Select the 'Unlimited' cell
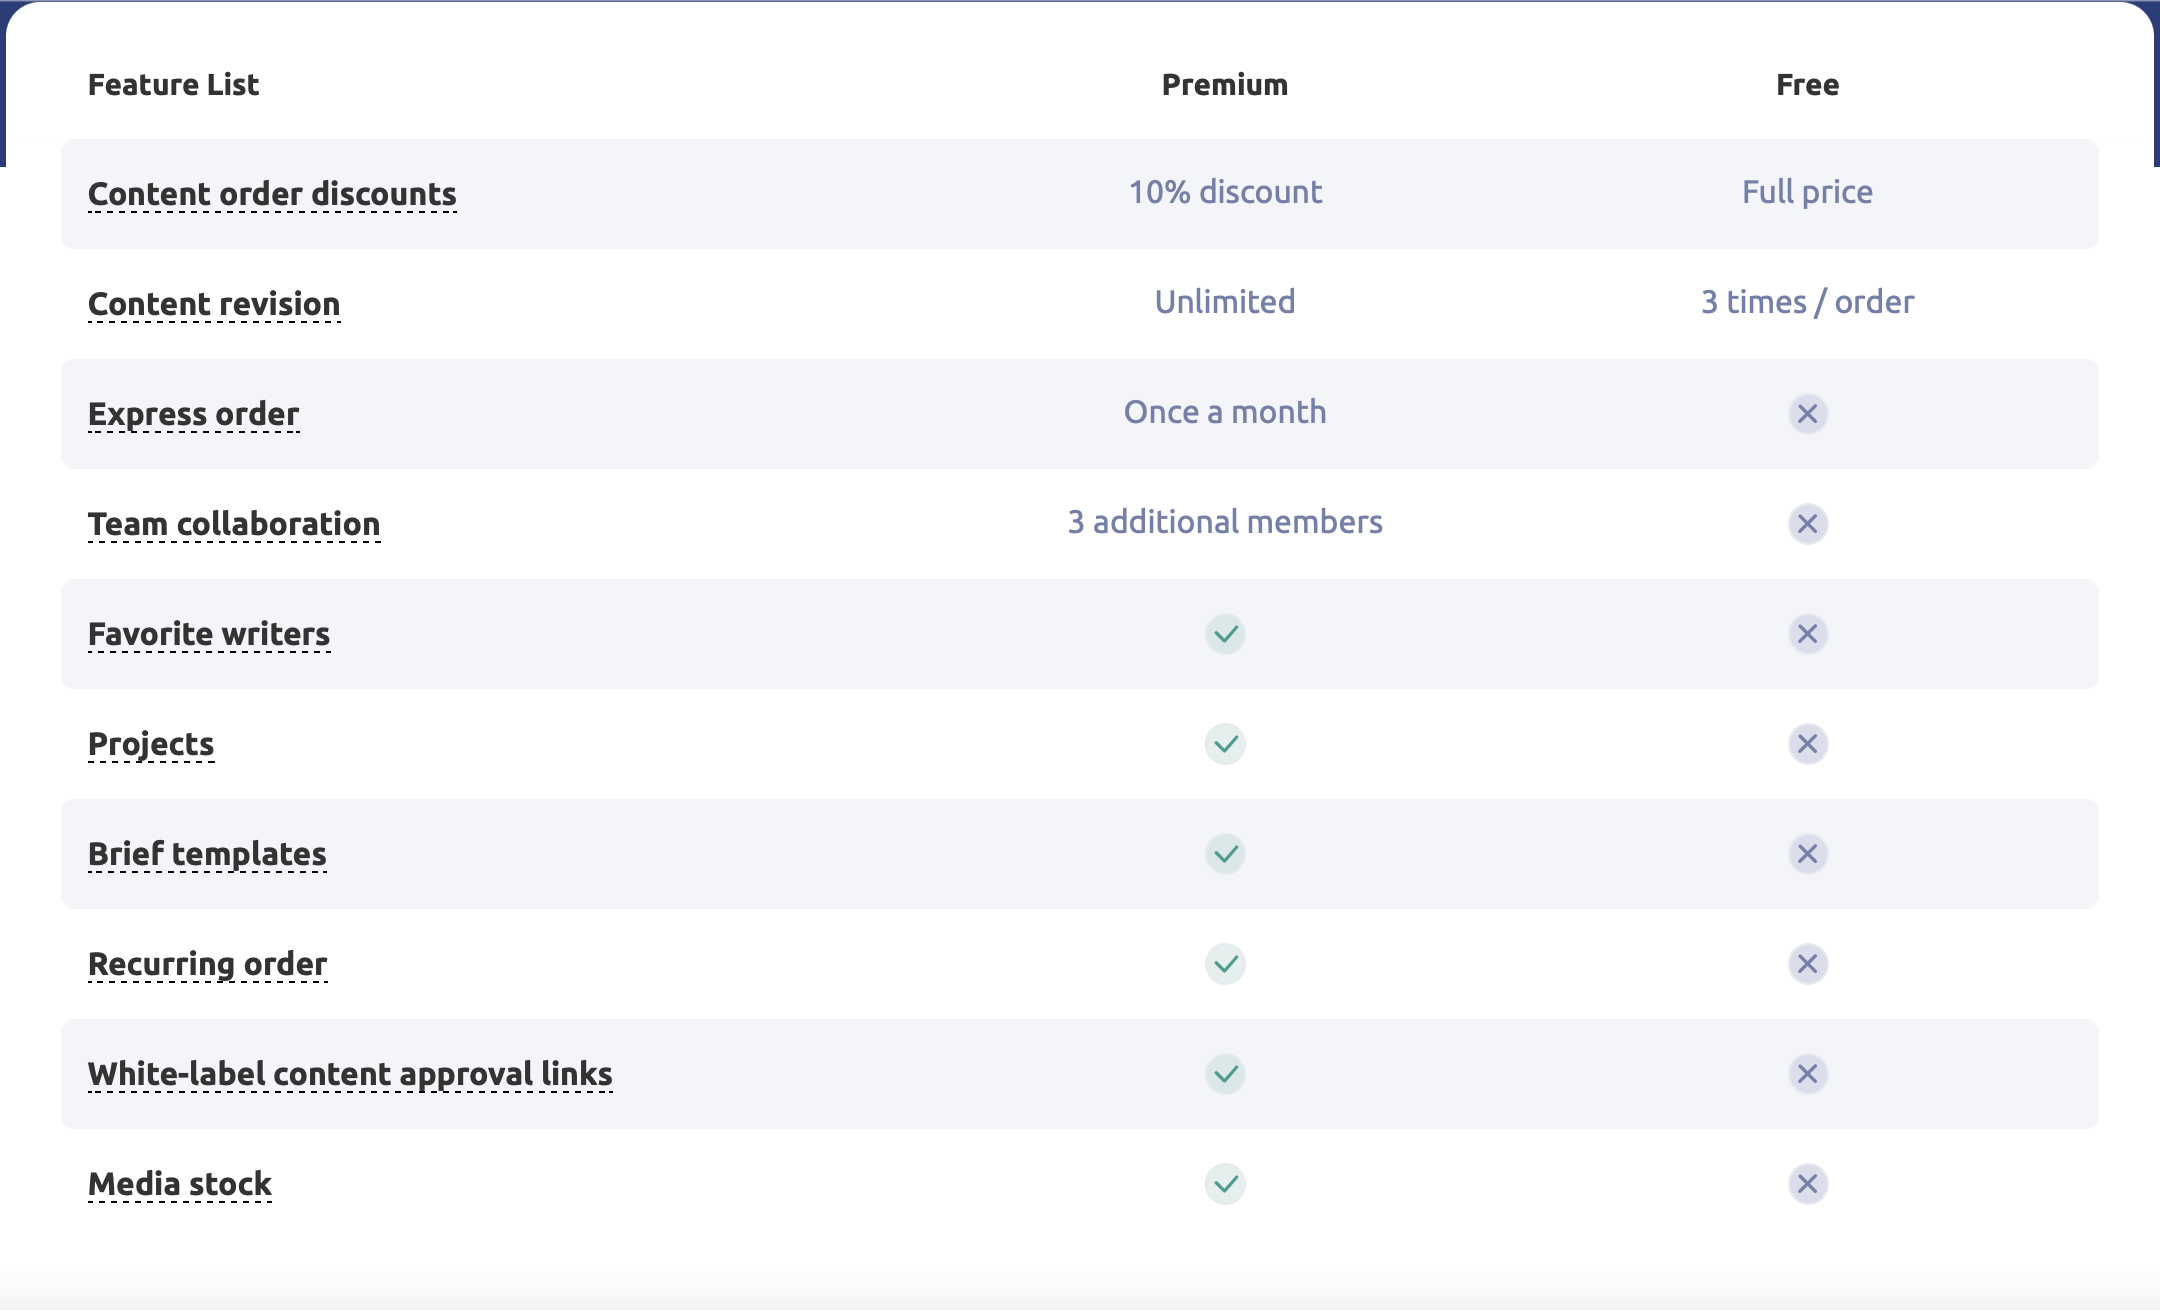The image size is (2160, 1310). tap(1225, 302)
